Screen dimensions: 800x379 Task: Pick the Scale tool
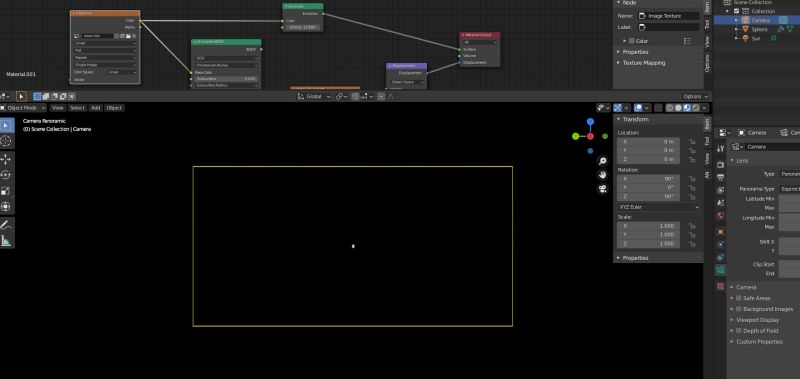pos(6,191)
